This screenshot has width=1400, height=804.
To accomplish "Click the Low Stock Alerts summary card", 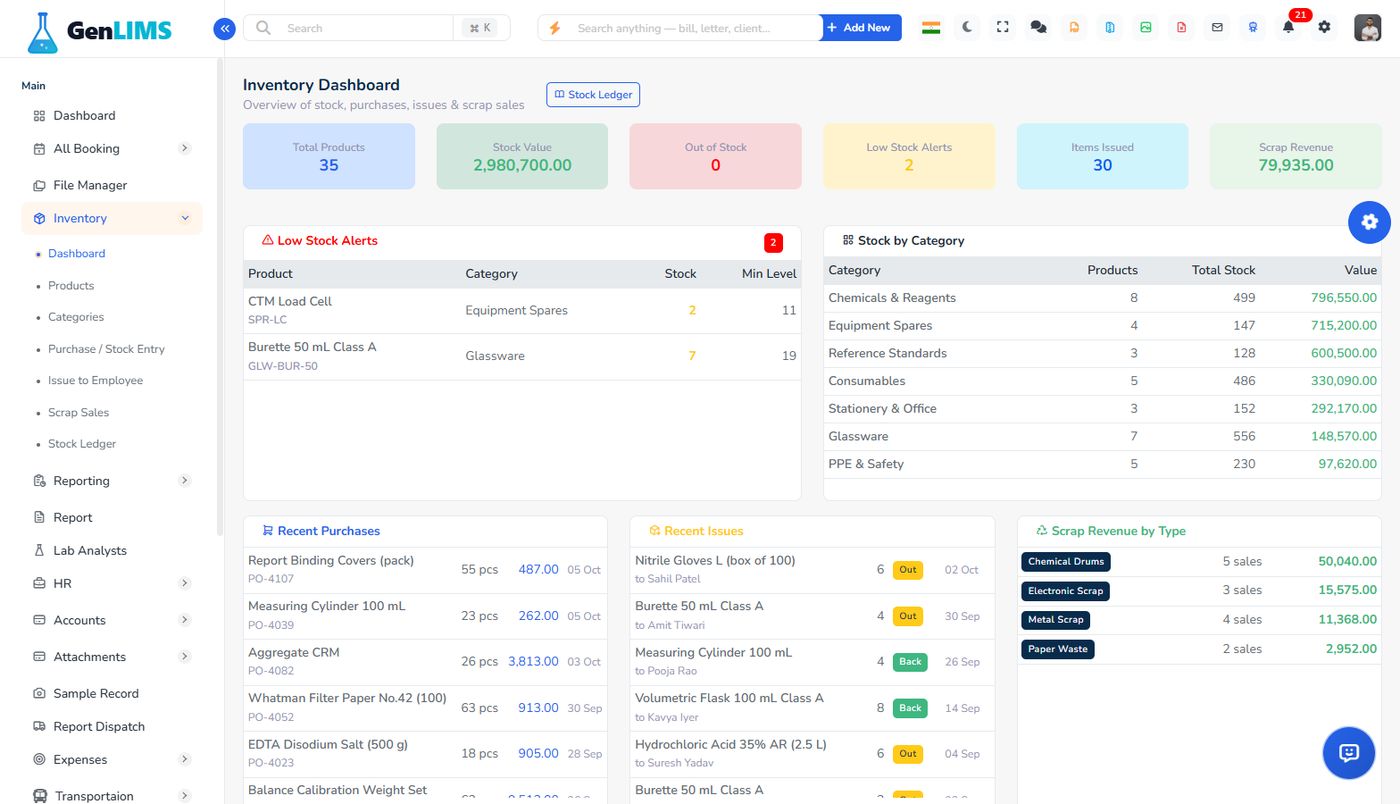I will 909,156.
